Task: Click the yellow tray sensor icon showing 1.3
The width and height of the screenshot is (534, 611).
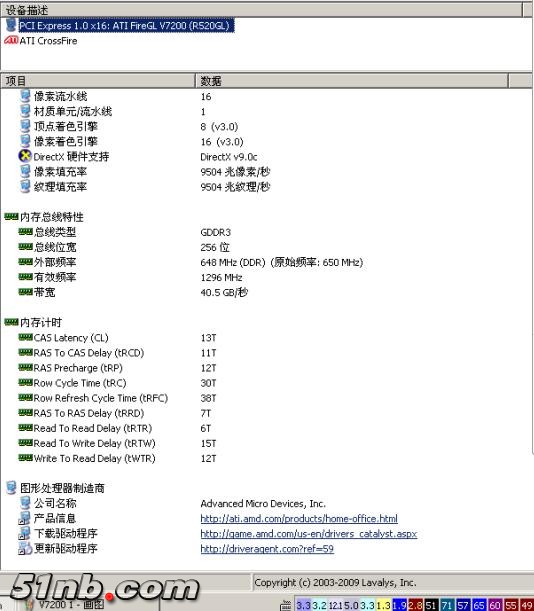Action: click(x=384, y=605)
